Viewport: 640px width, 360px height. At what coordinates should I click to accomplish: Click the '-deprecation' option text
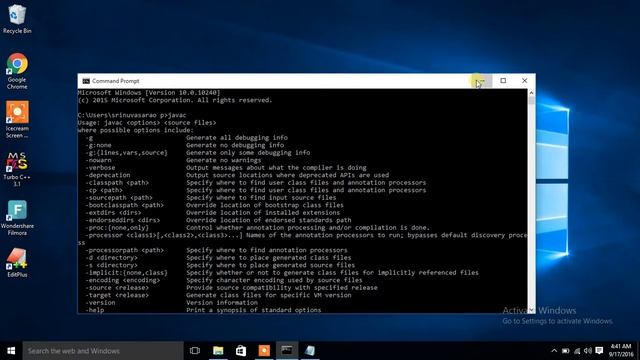click(x=108, y=175)
